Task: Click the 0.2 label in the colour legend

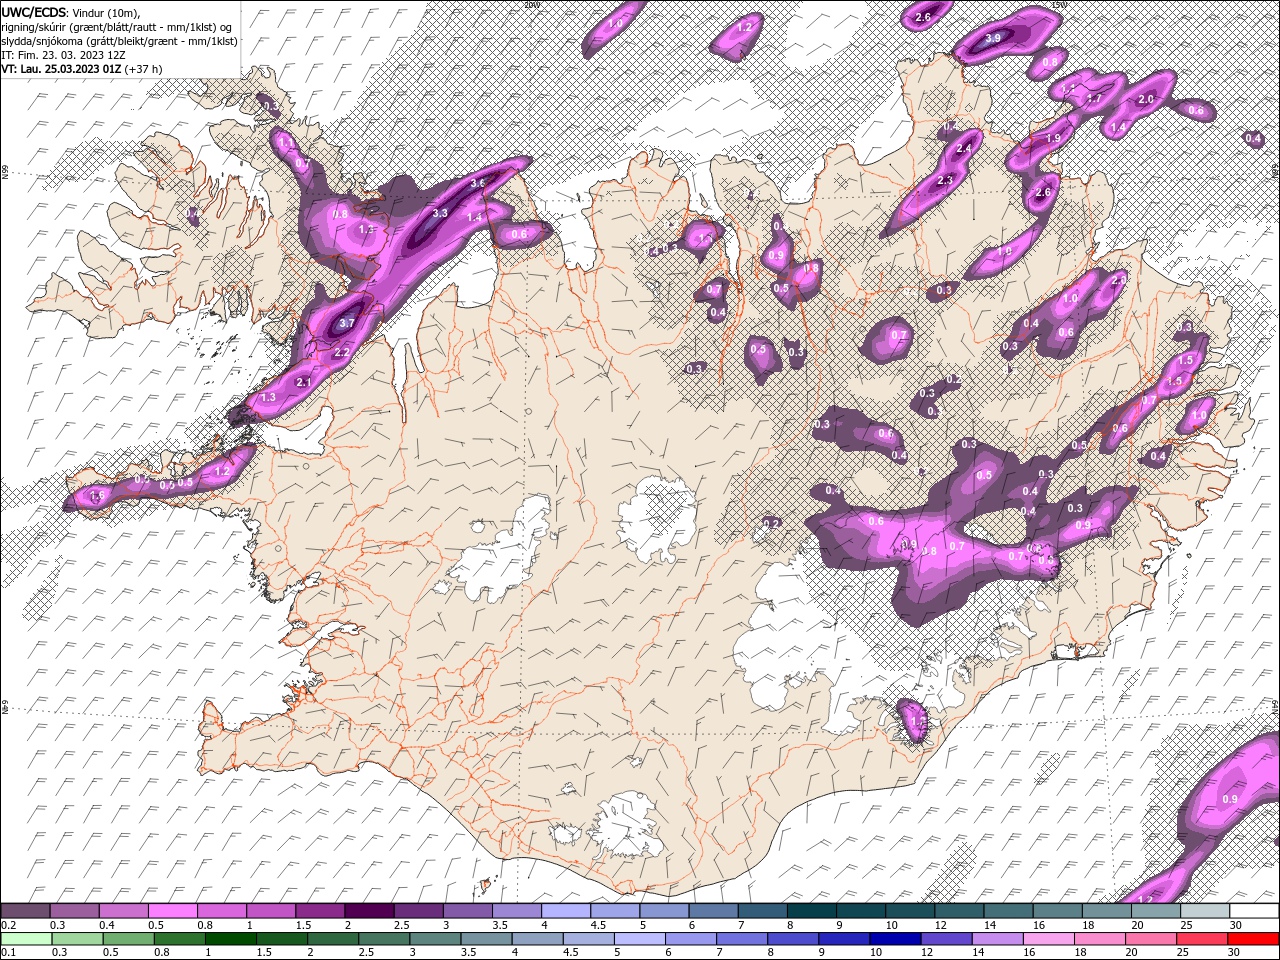Action: 7,926
